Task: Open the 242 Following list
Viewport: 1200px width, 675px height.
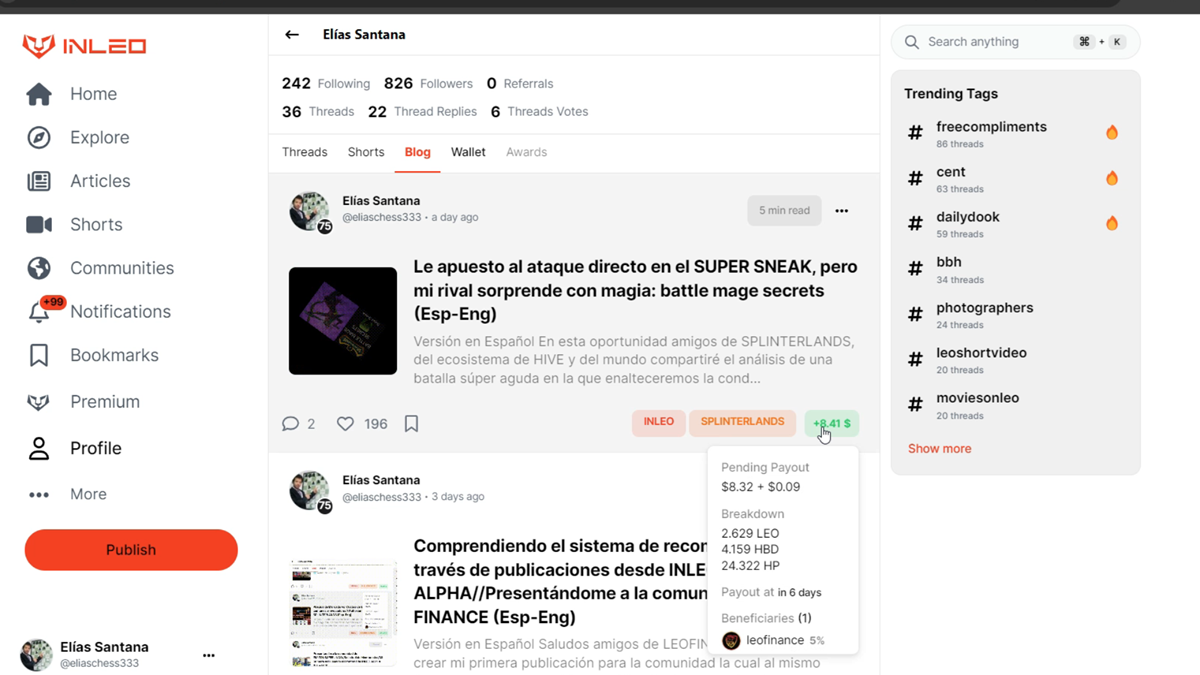Action: [x=326, y=84]
